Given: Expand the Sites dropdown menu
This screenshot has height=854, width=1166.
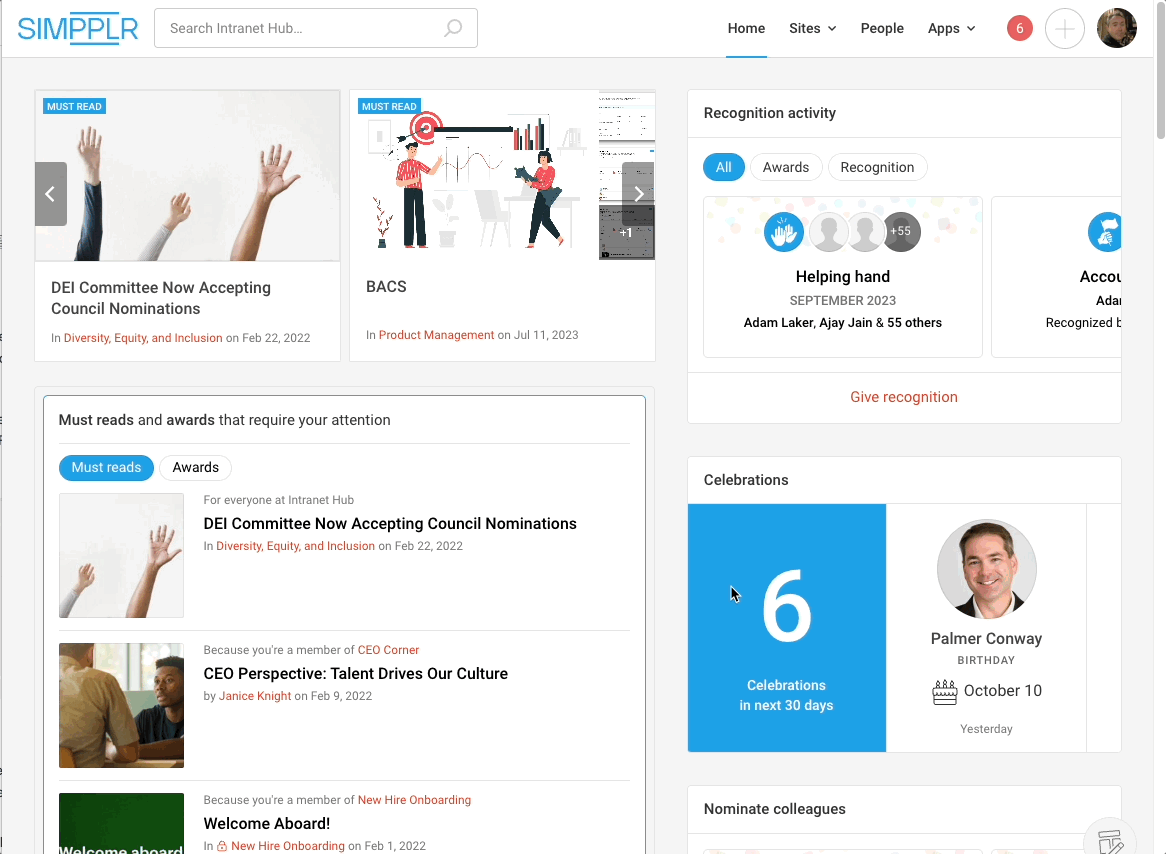Looking at the screenshot, I should pos(812,28).
